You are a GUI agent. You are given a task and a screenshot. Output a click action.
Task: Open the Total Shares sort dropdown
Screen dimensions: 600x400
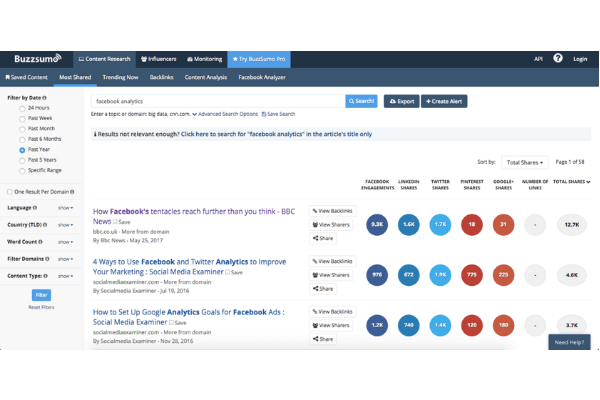coord(525,162)
